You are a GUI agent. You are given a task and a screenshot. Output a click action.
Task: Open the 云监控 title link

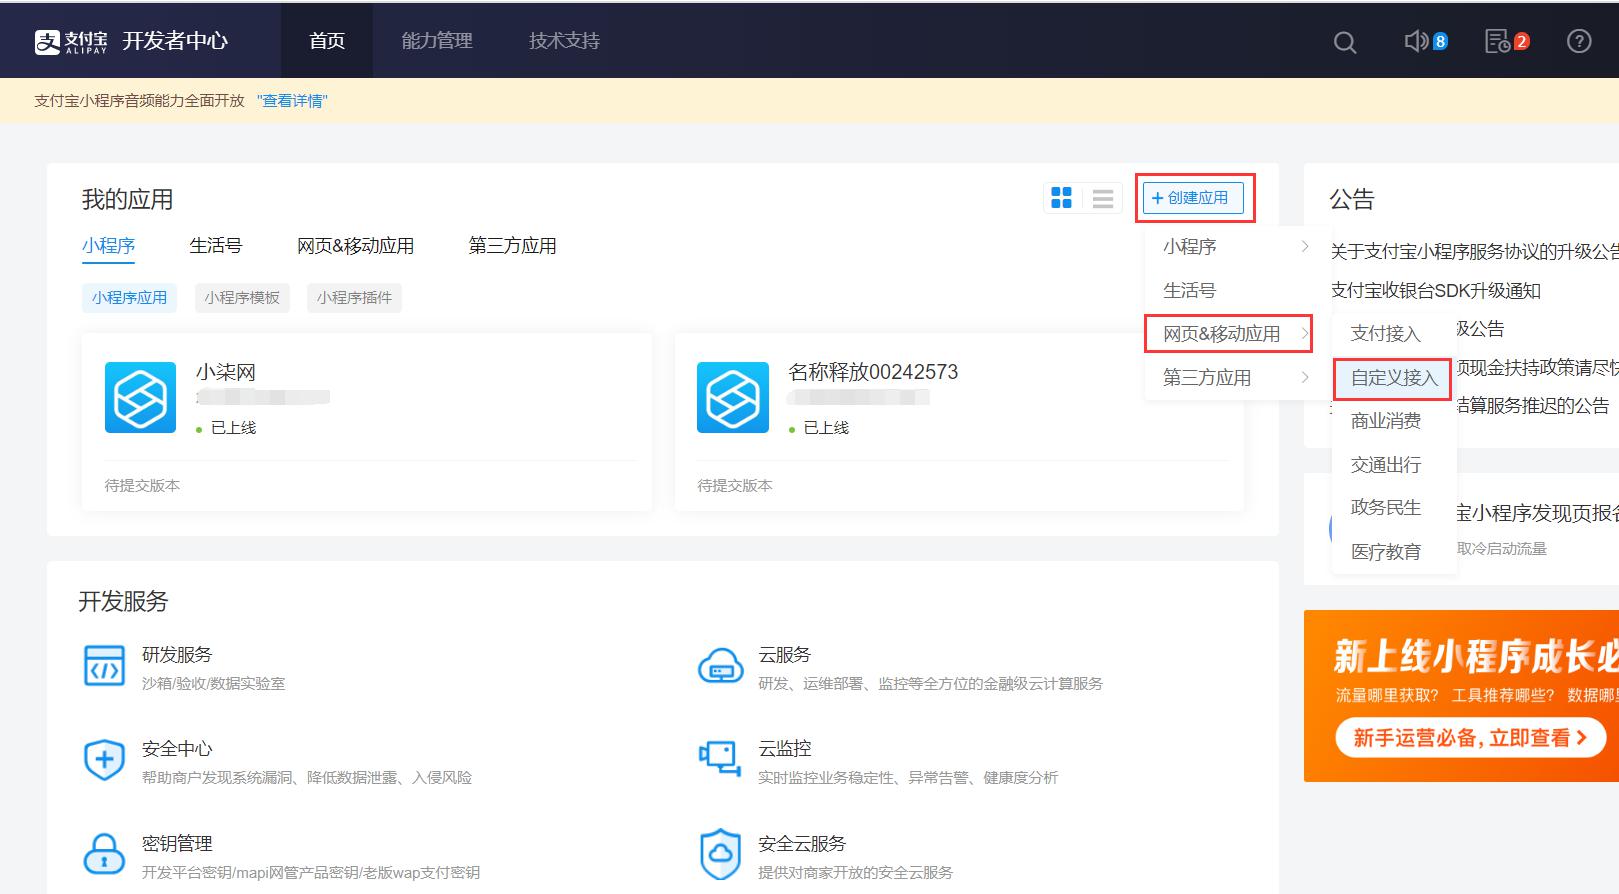pos(785,749)
